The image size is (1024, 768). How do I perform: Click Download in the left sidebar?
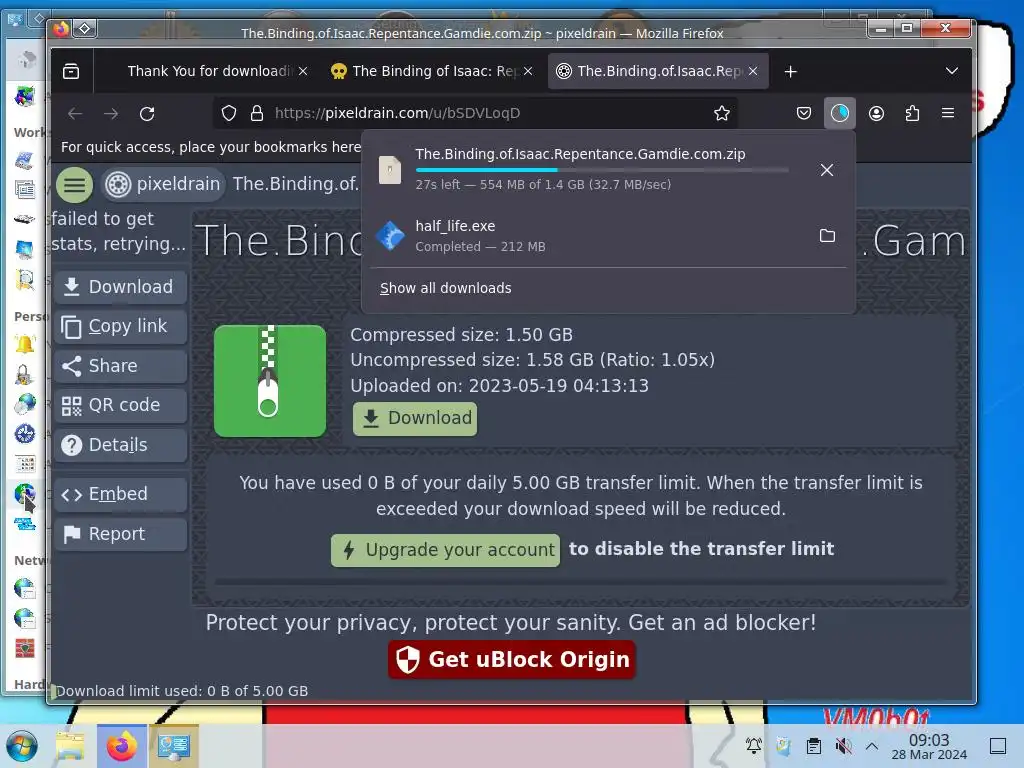click(120, 287)
